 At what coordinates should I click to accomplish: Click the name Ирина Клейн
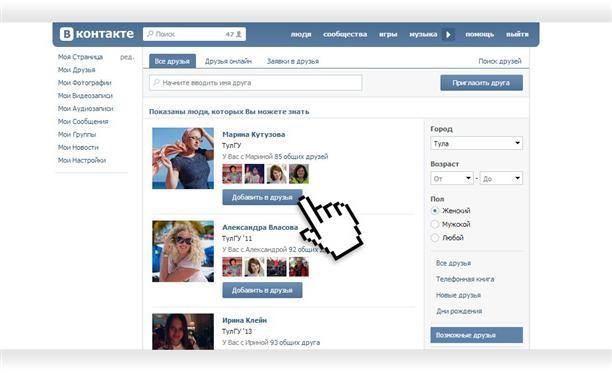click(x=245, y=320)
